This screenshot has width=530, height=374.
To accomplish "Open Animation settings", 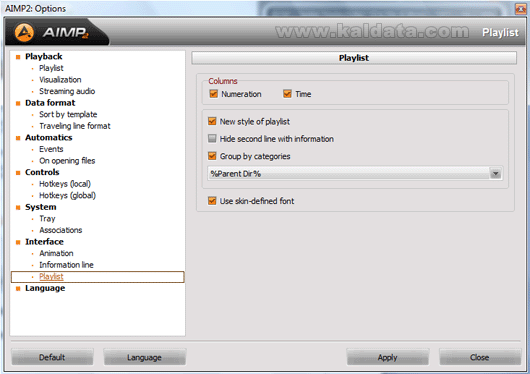I will 56,253.
